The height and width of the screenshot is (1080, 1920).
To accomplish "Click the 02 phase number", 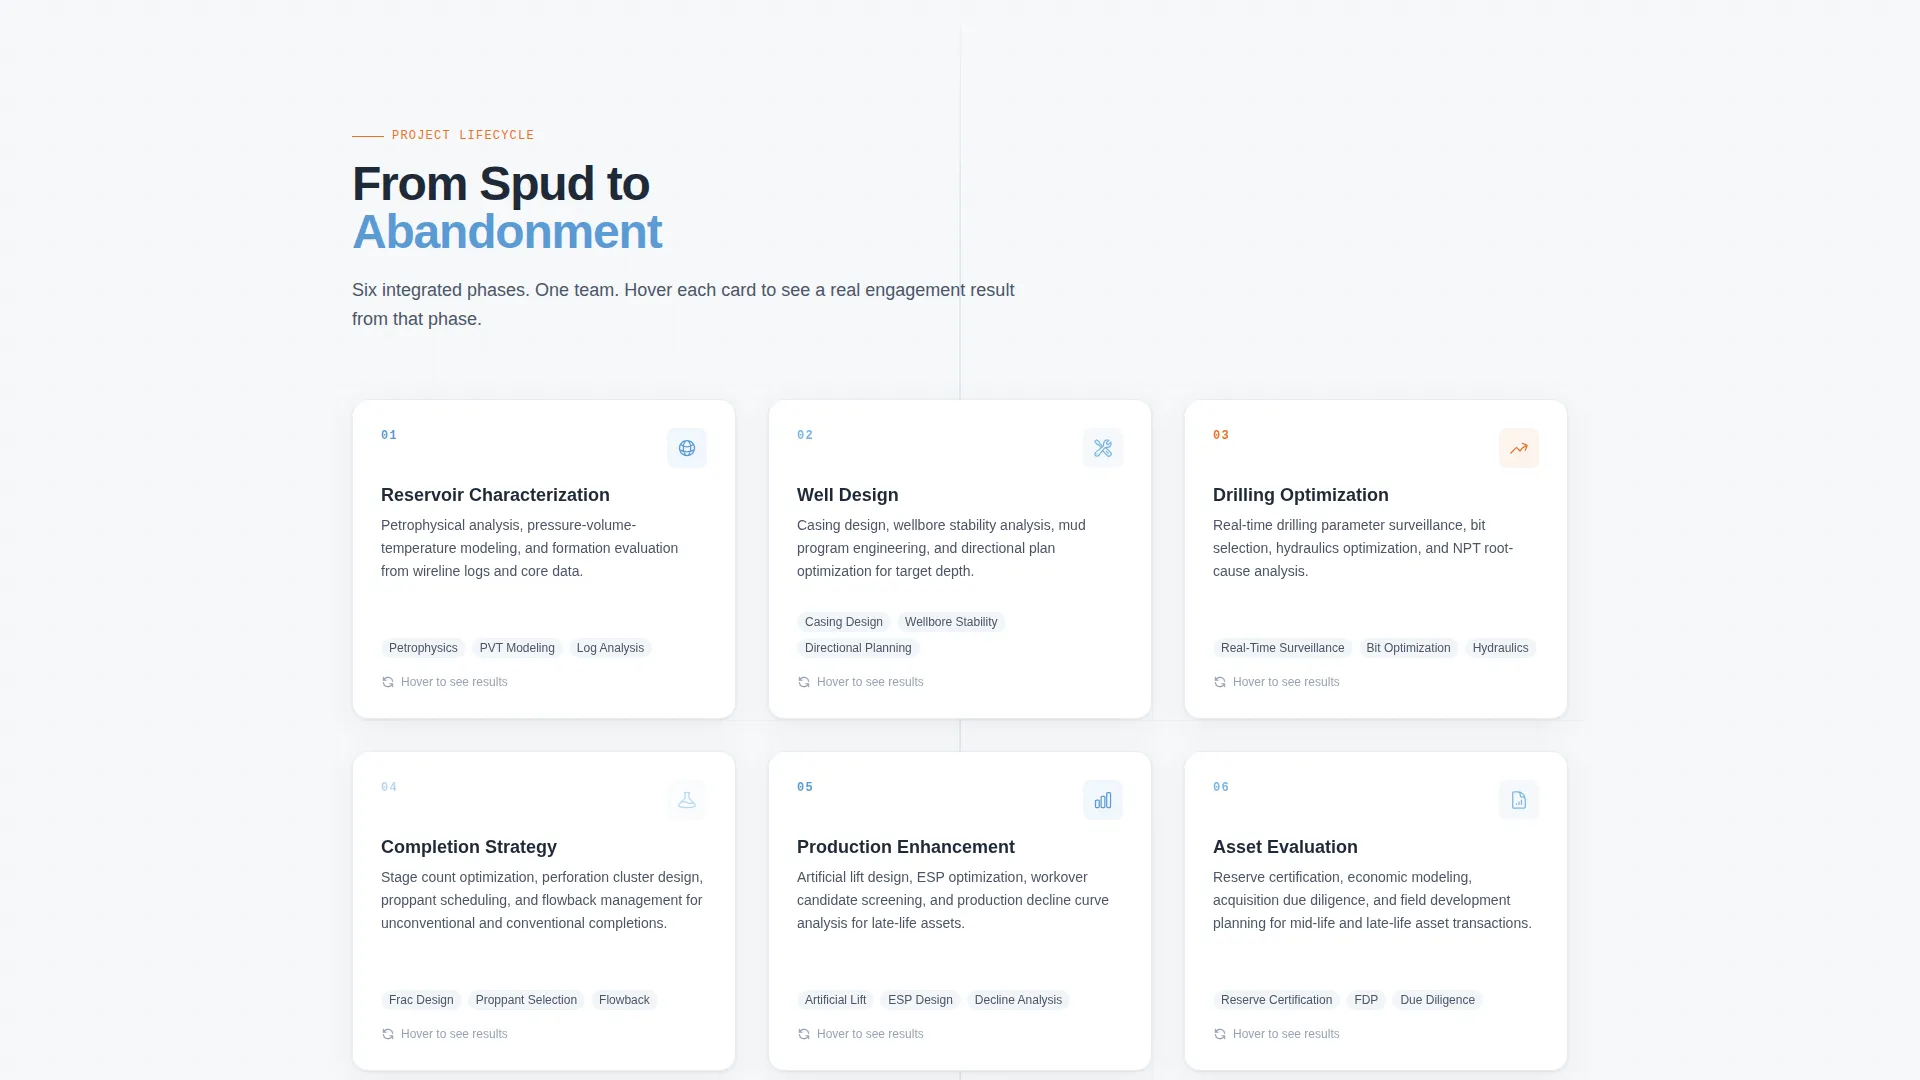I will click(805, 435).
